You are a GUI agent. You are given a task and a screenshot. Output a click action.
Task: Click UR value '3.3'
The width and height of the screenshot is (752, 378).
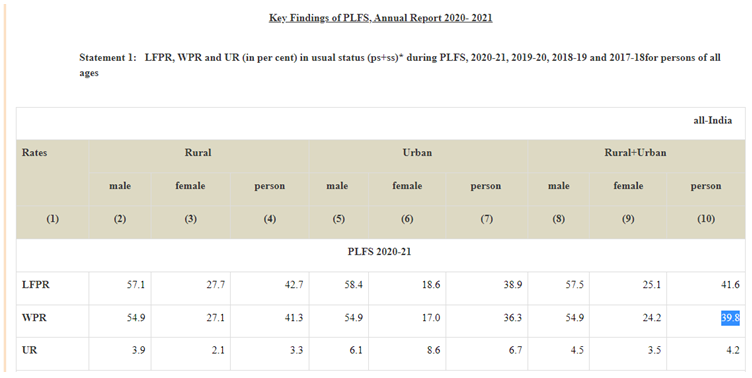[296, 350]
